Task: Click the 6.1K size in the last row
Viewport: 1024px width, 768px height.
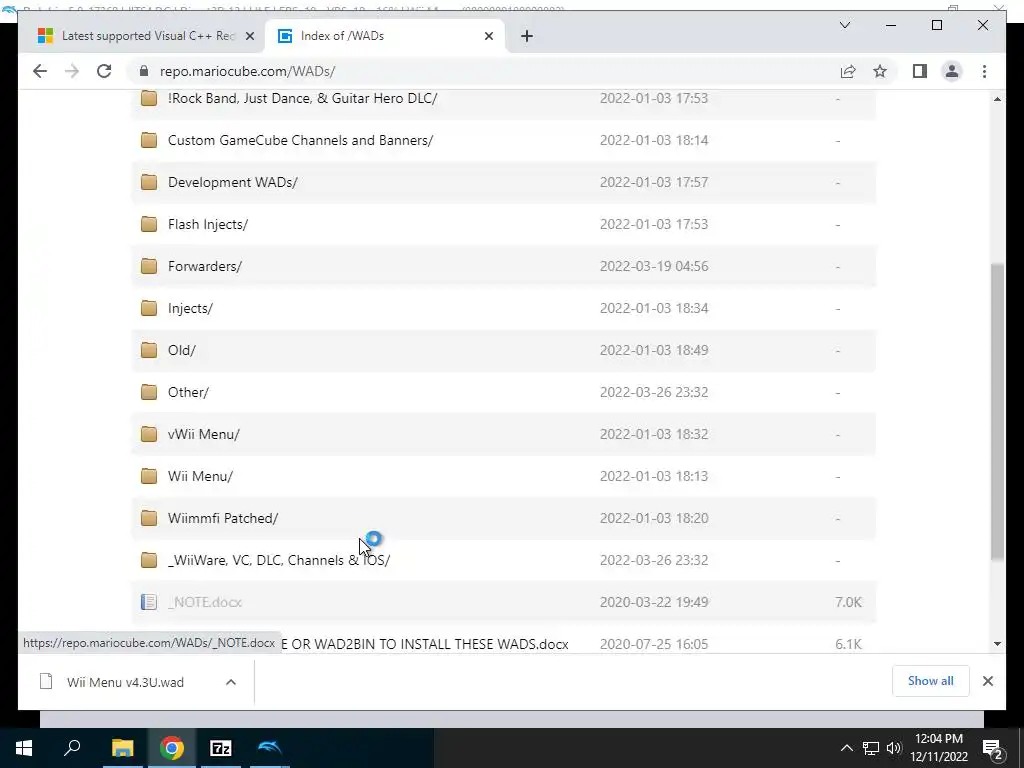Action: click(848, 644)
